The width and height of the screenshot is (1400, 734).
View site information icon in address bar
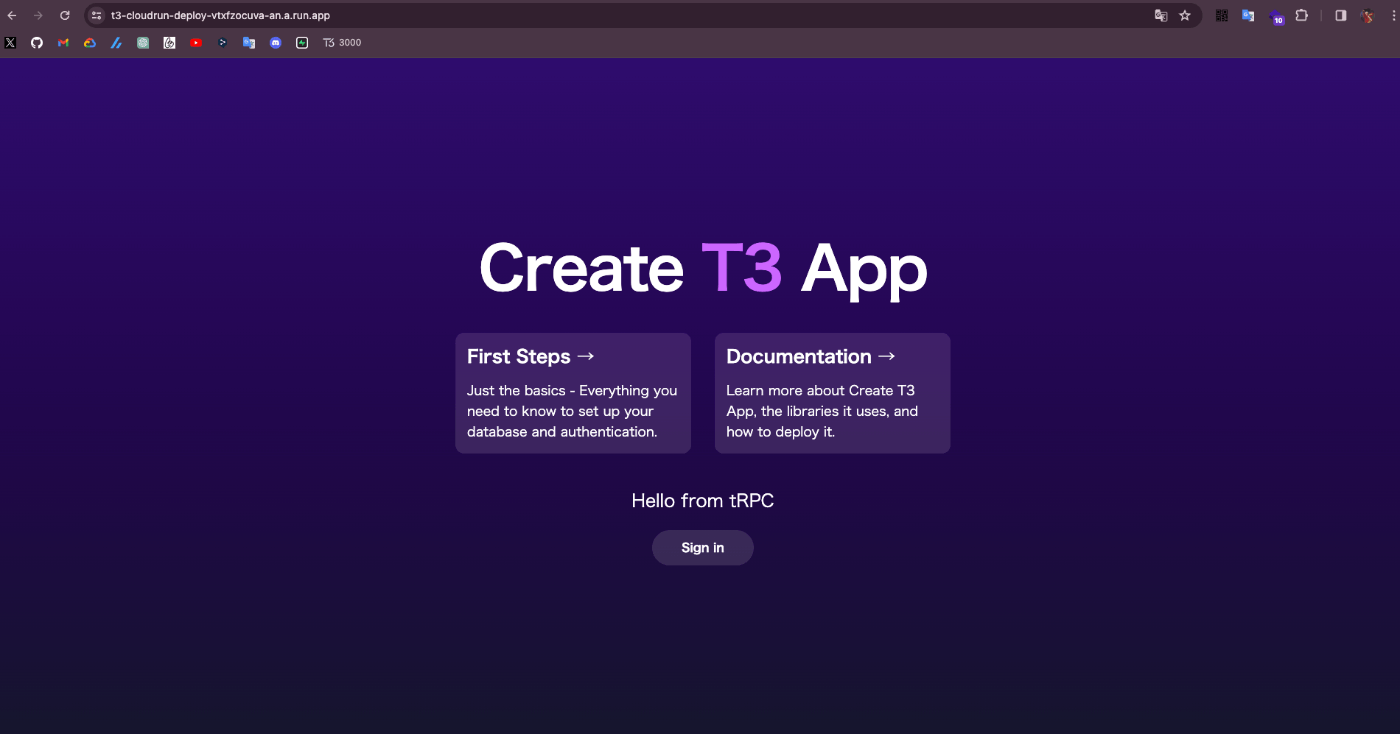(97, 16)
